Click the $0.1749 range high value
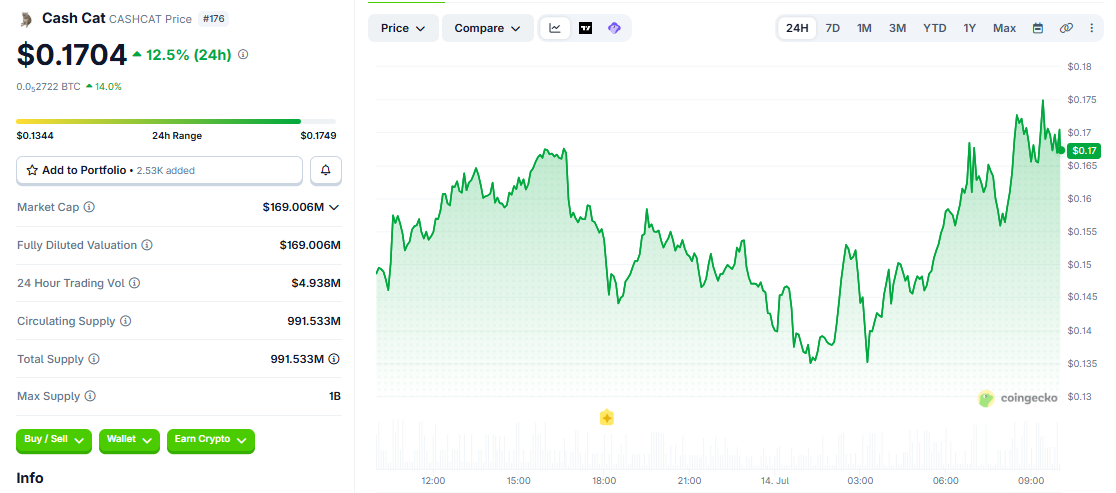This screenshot has width=1116, height=493. click(x=318, y=135)
